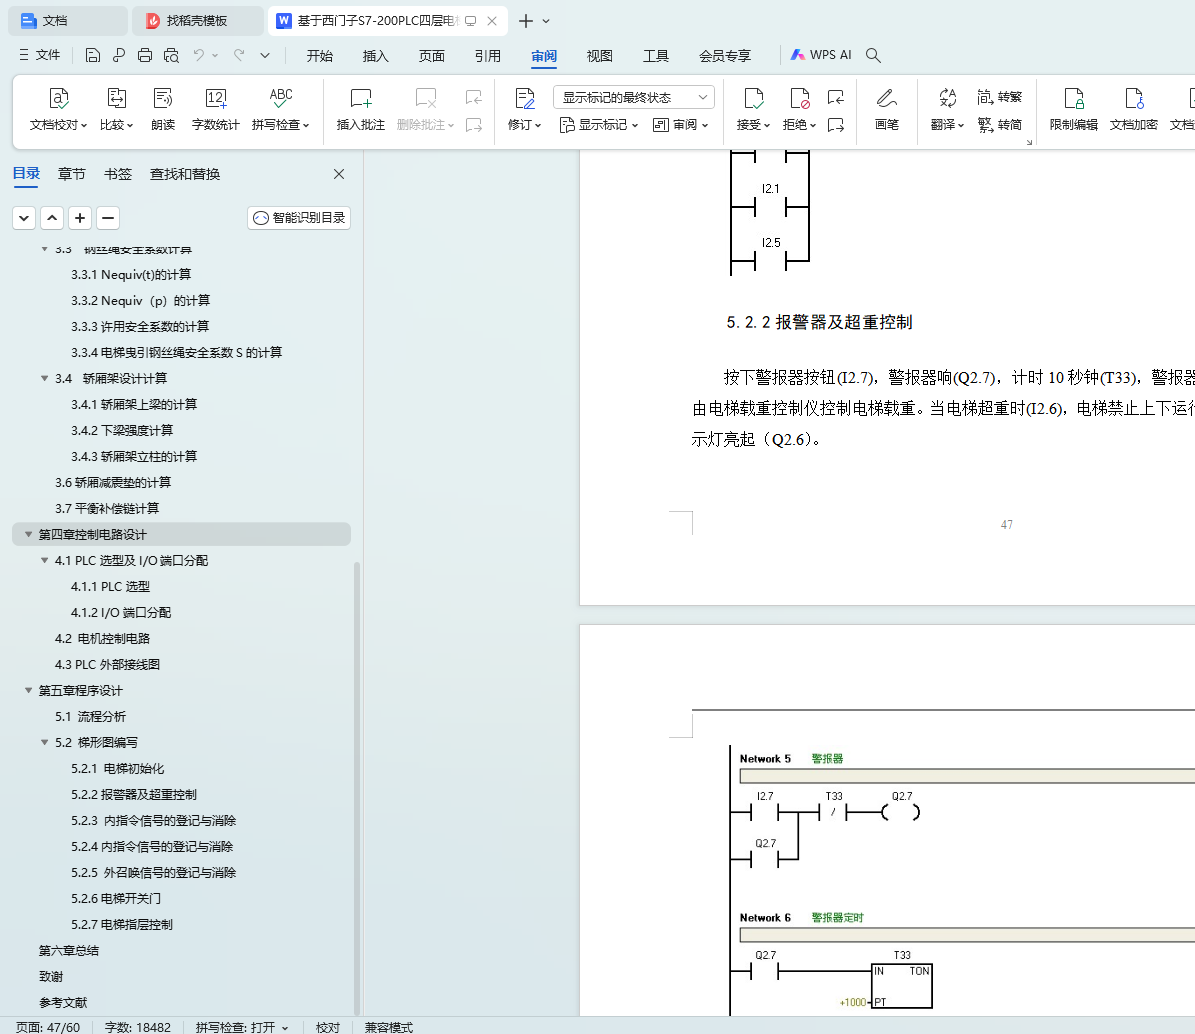Click the outline panel vertical scrollbar

coord(357,788)
